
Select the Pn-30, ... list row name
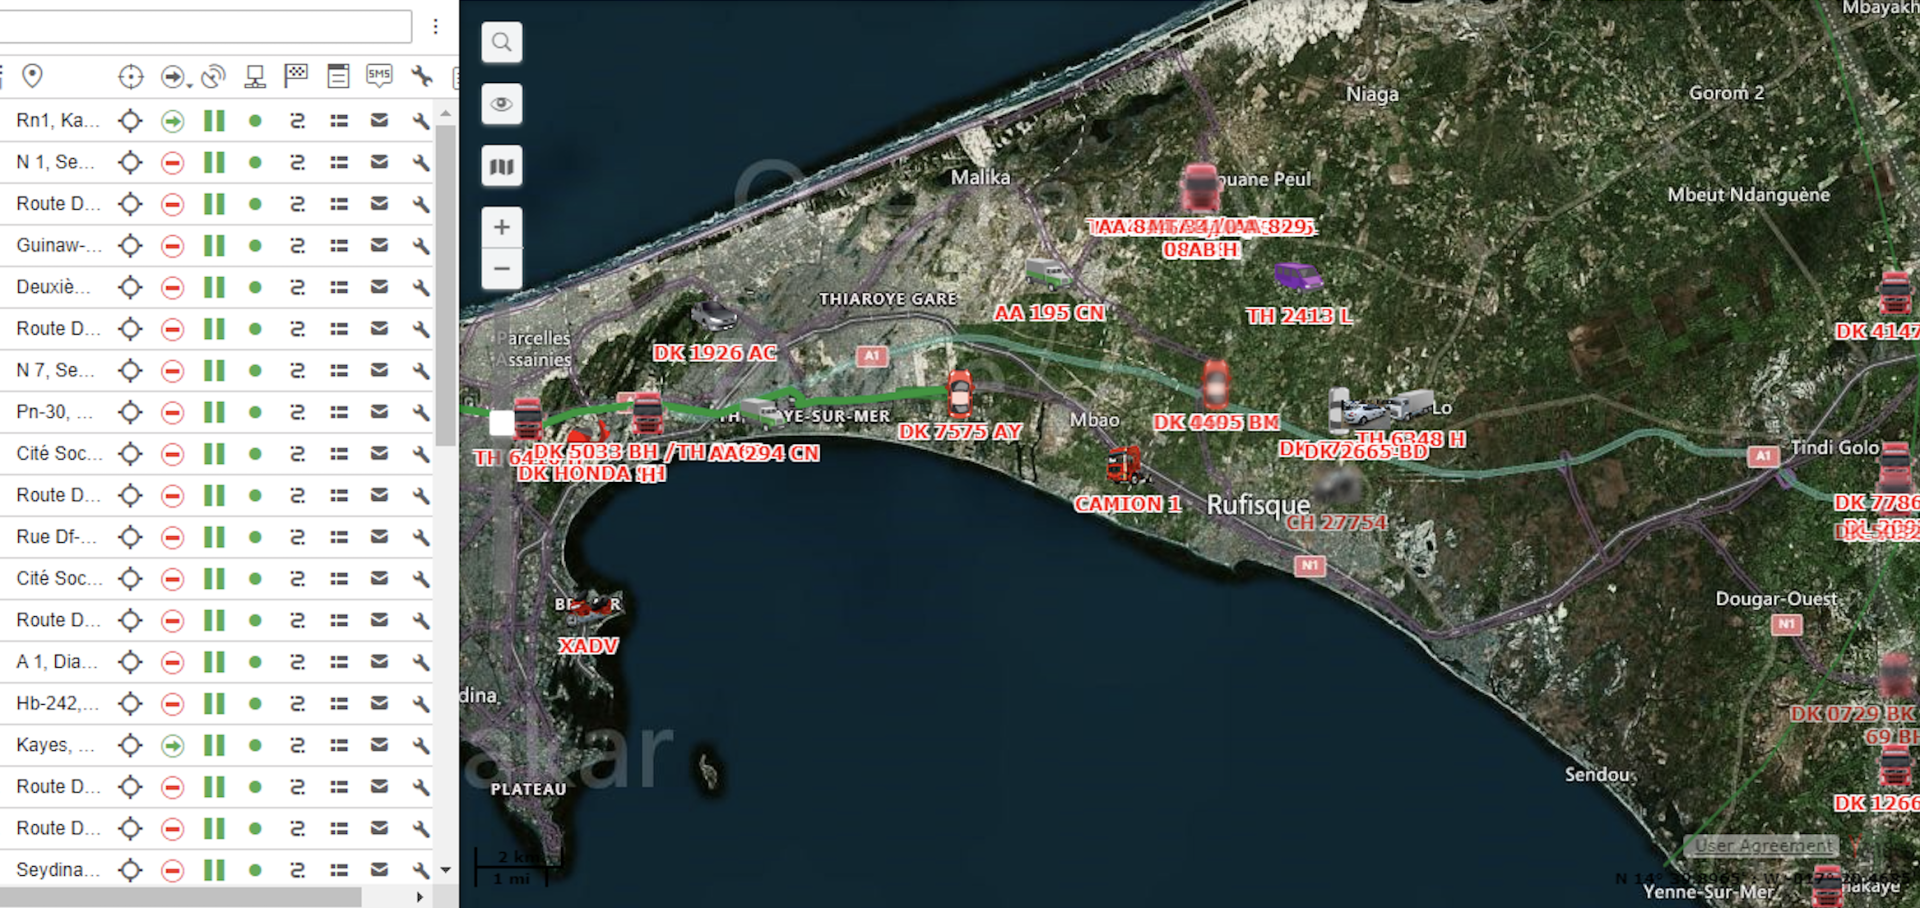[55, 412]
